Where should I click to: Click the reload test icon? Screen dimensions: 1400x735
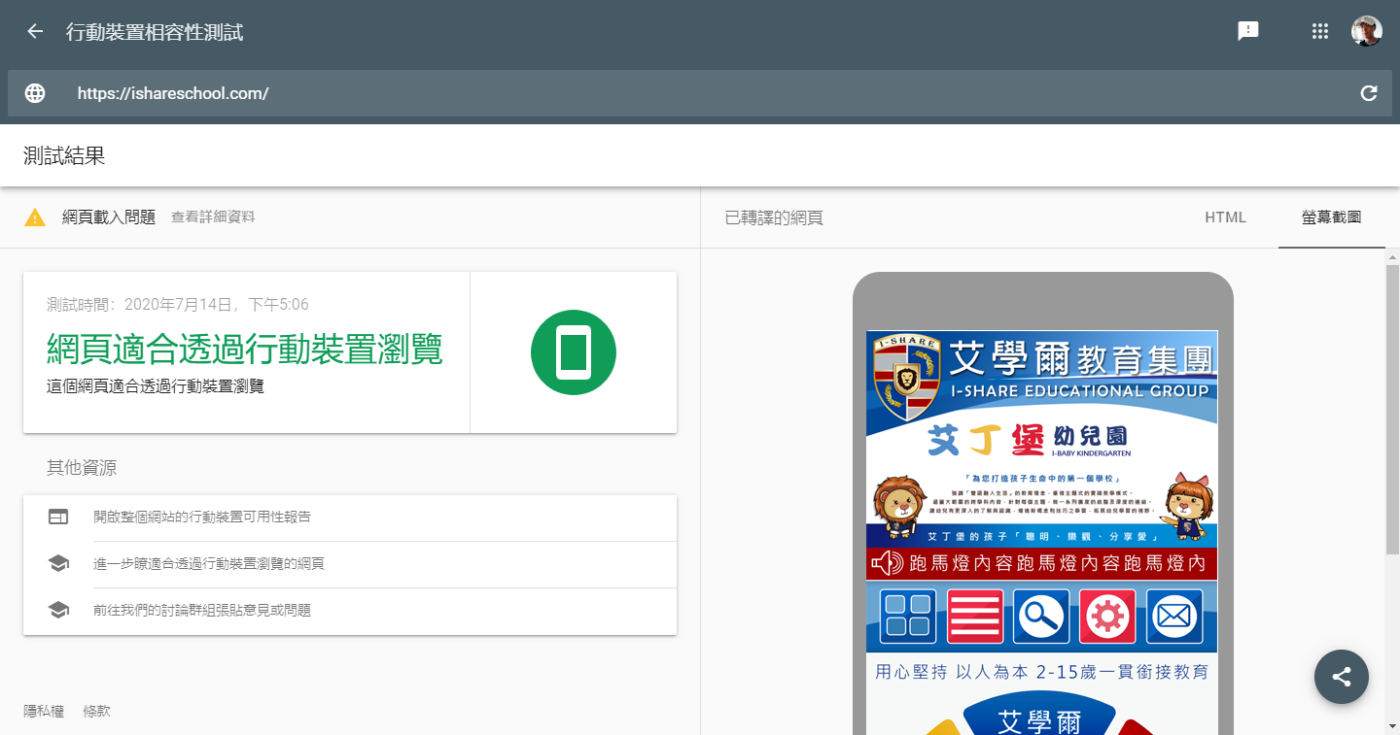tap(1368, 94)
